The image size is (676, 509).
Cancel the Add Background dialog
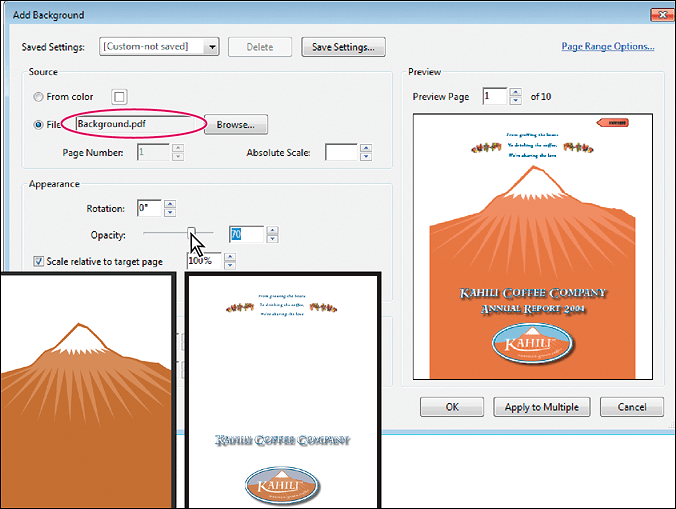pyautogui.click(x=631, y=407)
